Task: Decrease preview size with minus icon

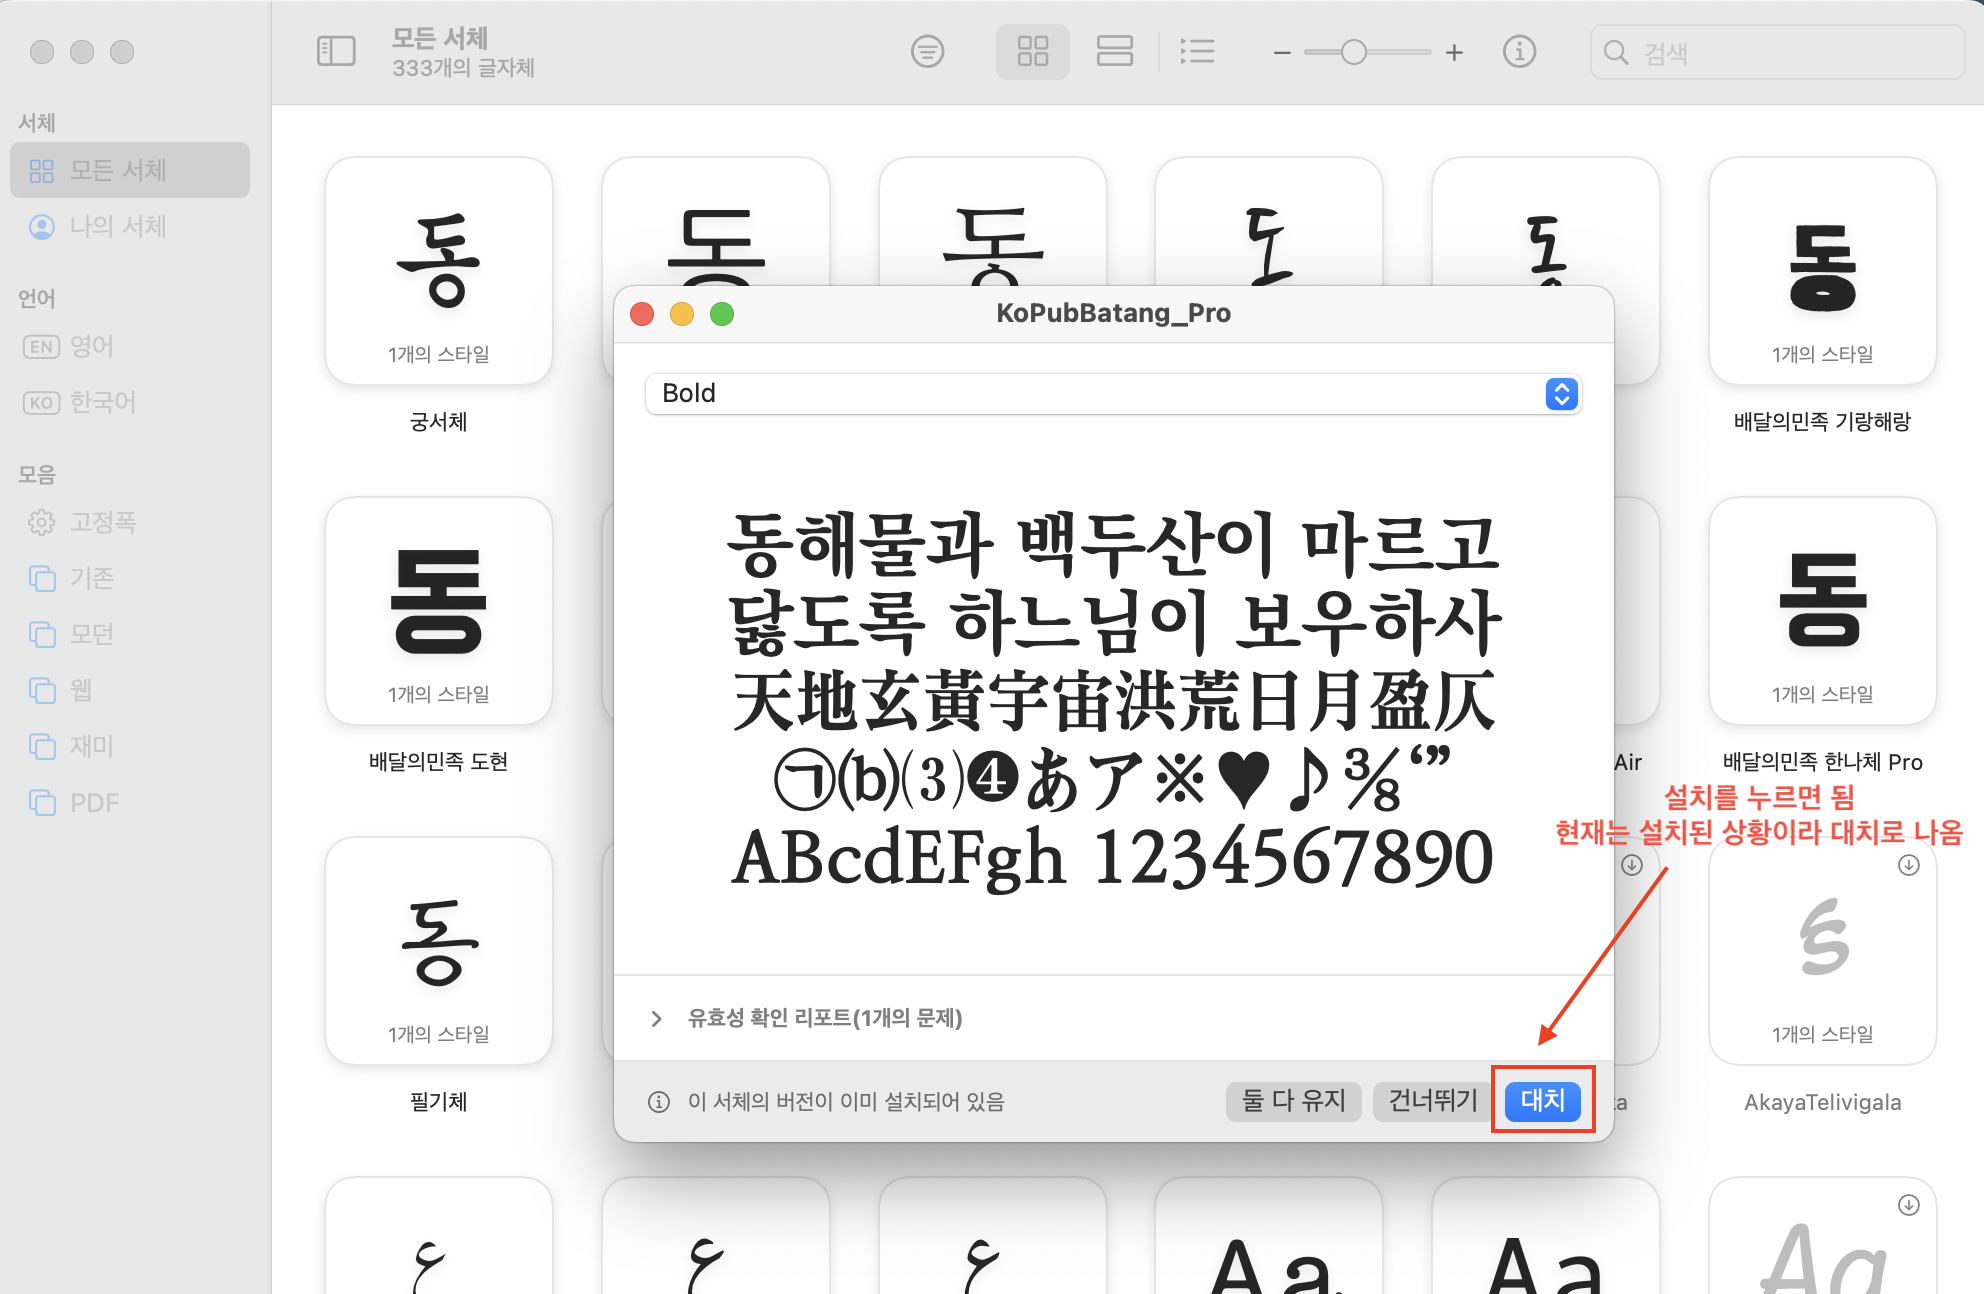Action: click(1282, 52)
